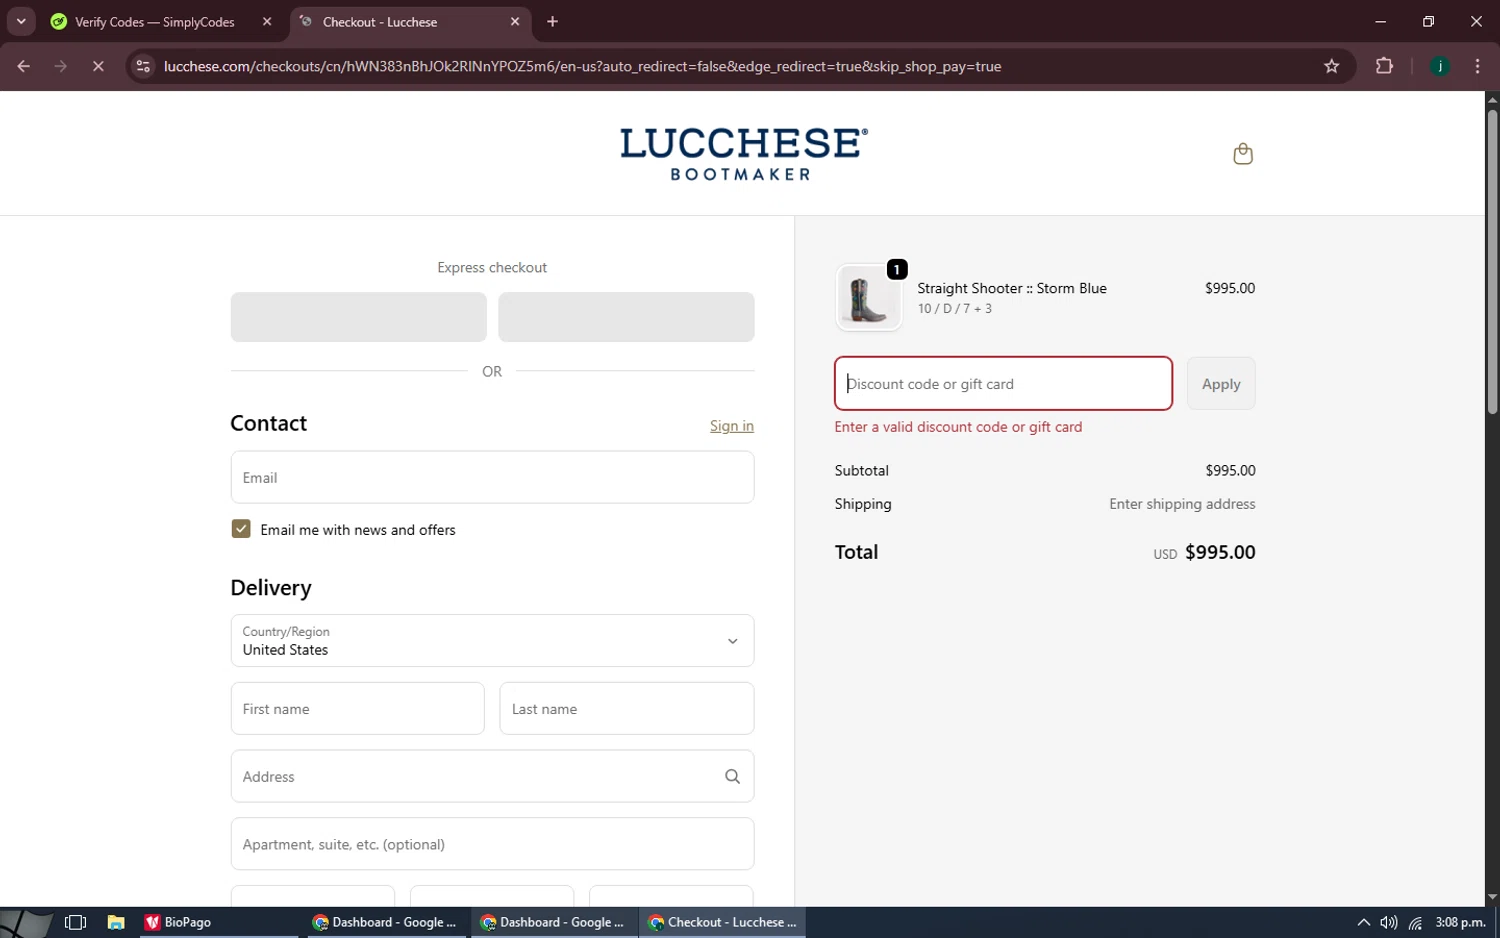
Task: Open the network Wi-Fi tray icon
Action: pos(1415,922)
